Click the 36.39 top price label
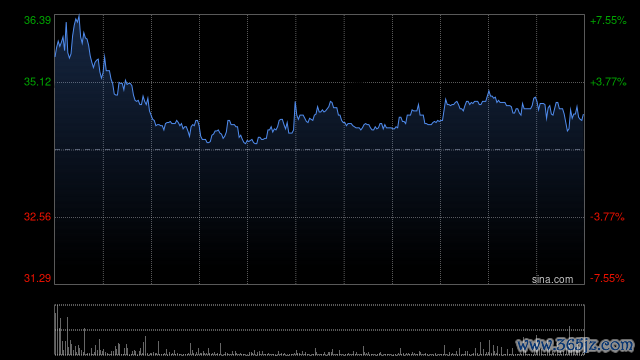The width and height of the screenshot is (640, 360). tap(38, 20)
